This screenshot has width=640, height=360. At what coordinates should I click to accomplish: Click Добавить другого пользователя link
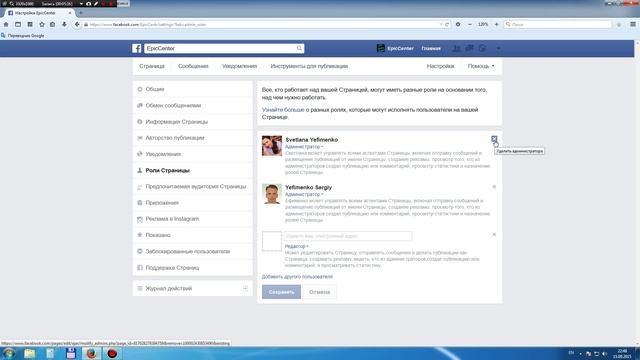click(x=297, y=277)
